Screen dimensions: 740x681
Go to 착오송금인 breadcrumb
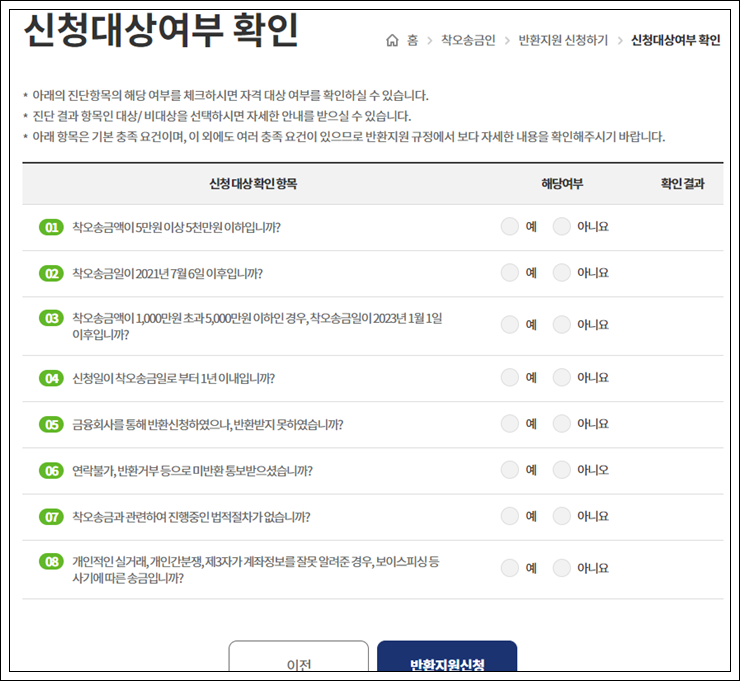(x=468, y=41)
